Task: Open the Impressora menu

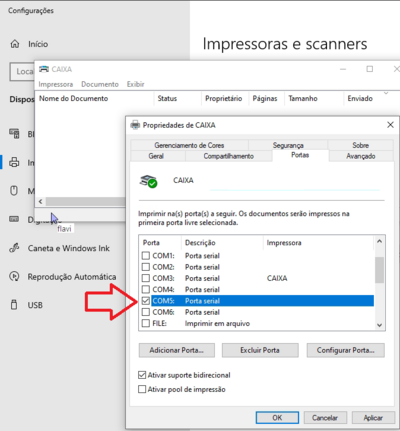Action: tap(56, 84)
